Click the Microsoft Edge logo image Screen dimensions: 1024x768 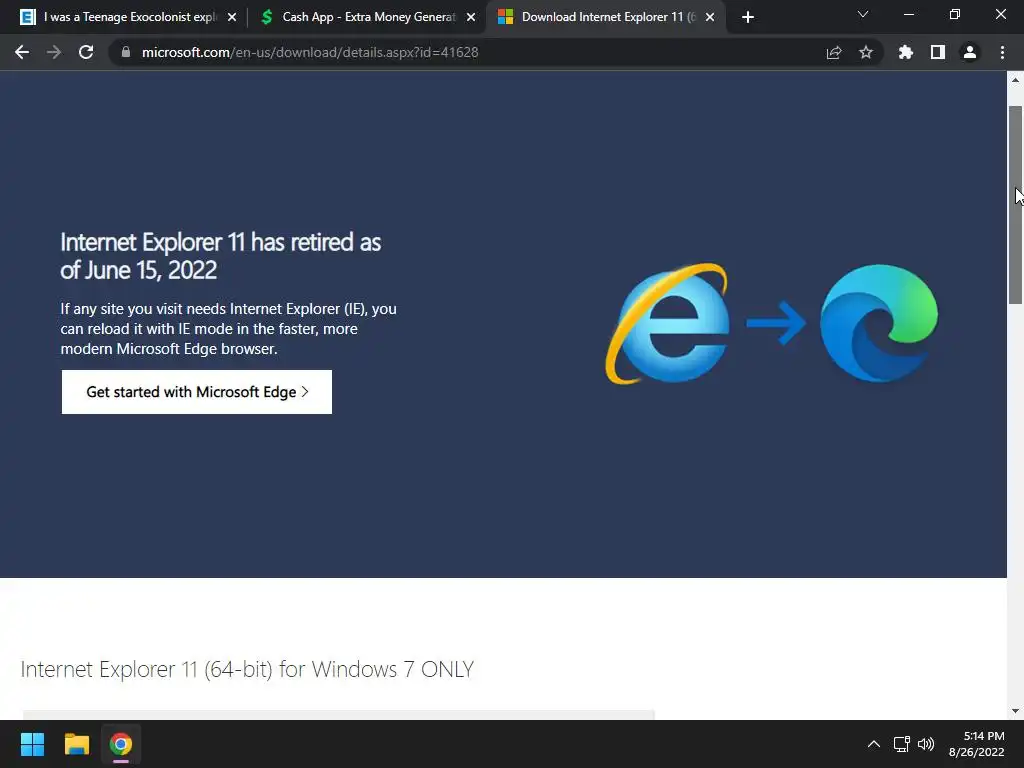pos(878,323)
